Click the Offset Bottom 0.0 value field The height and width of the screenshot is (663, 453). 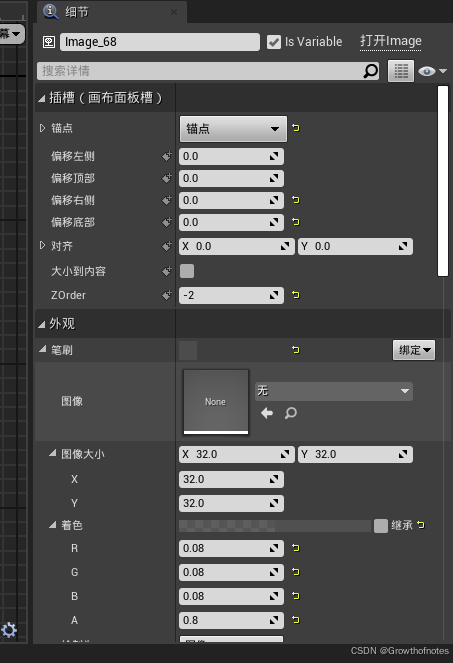click(x=231, y=222)
